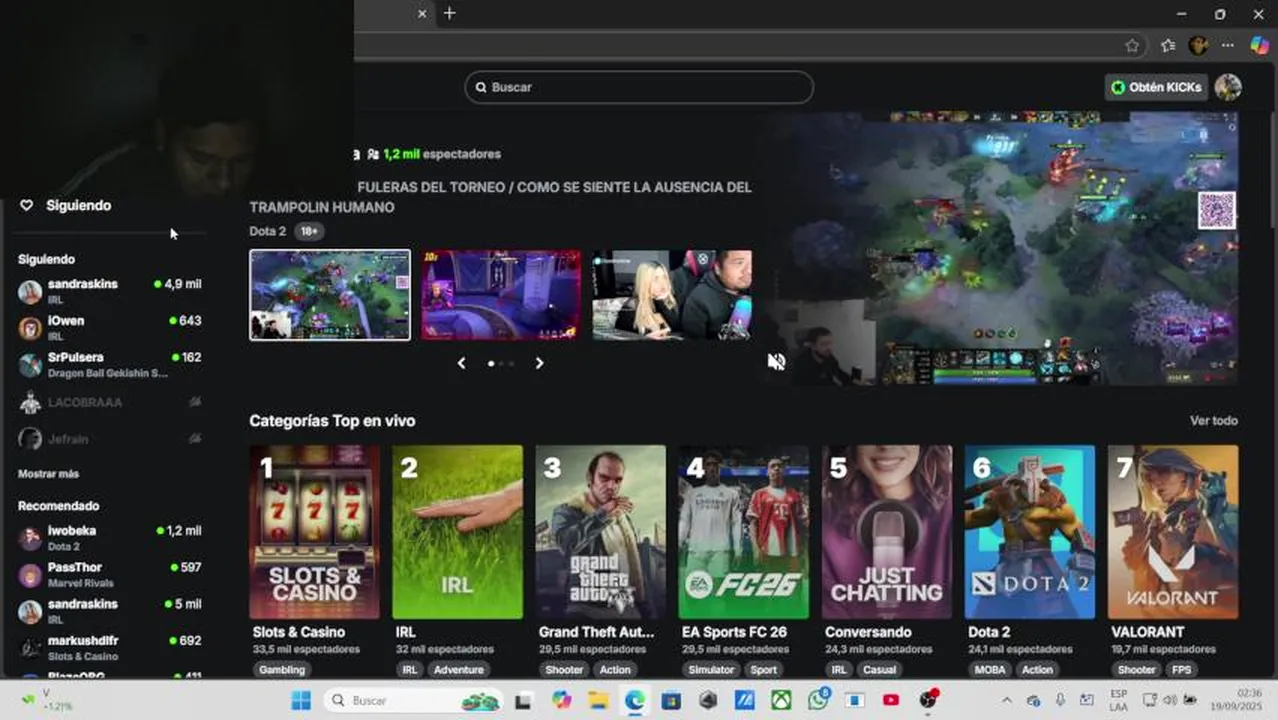Image resolution: width=1278 pixels, height=720 pixels.
Task: Close the current browser tab
Action: point(422,14)
